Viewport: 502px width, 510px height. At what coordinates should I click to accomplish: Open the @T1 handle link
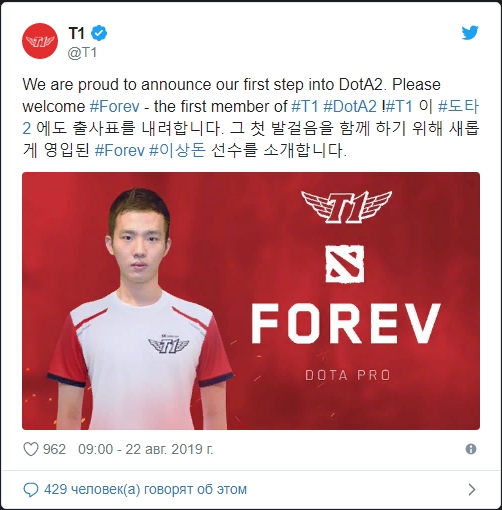[x=82, y=53]
